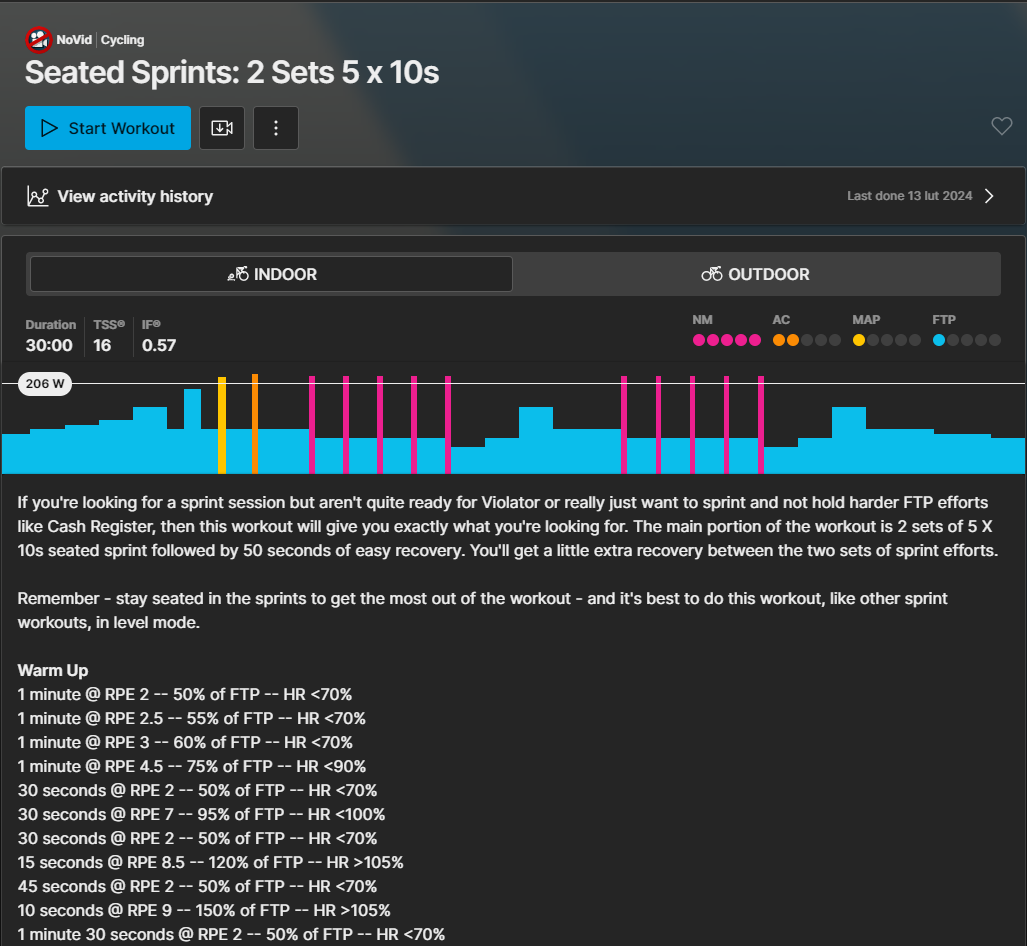Viewport: 1027px width, 946px height.
Task: Expand activity history with the right chevron
Action: click(x=989, y=196)
